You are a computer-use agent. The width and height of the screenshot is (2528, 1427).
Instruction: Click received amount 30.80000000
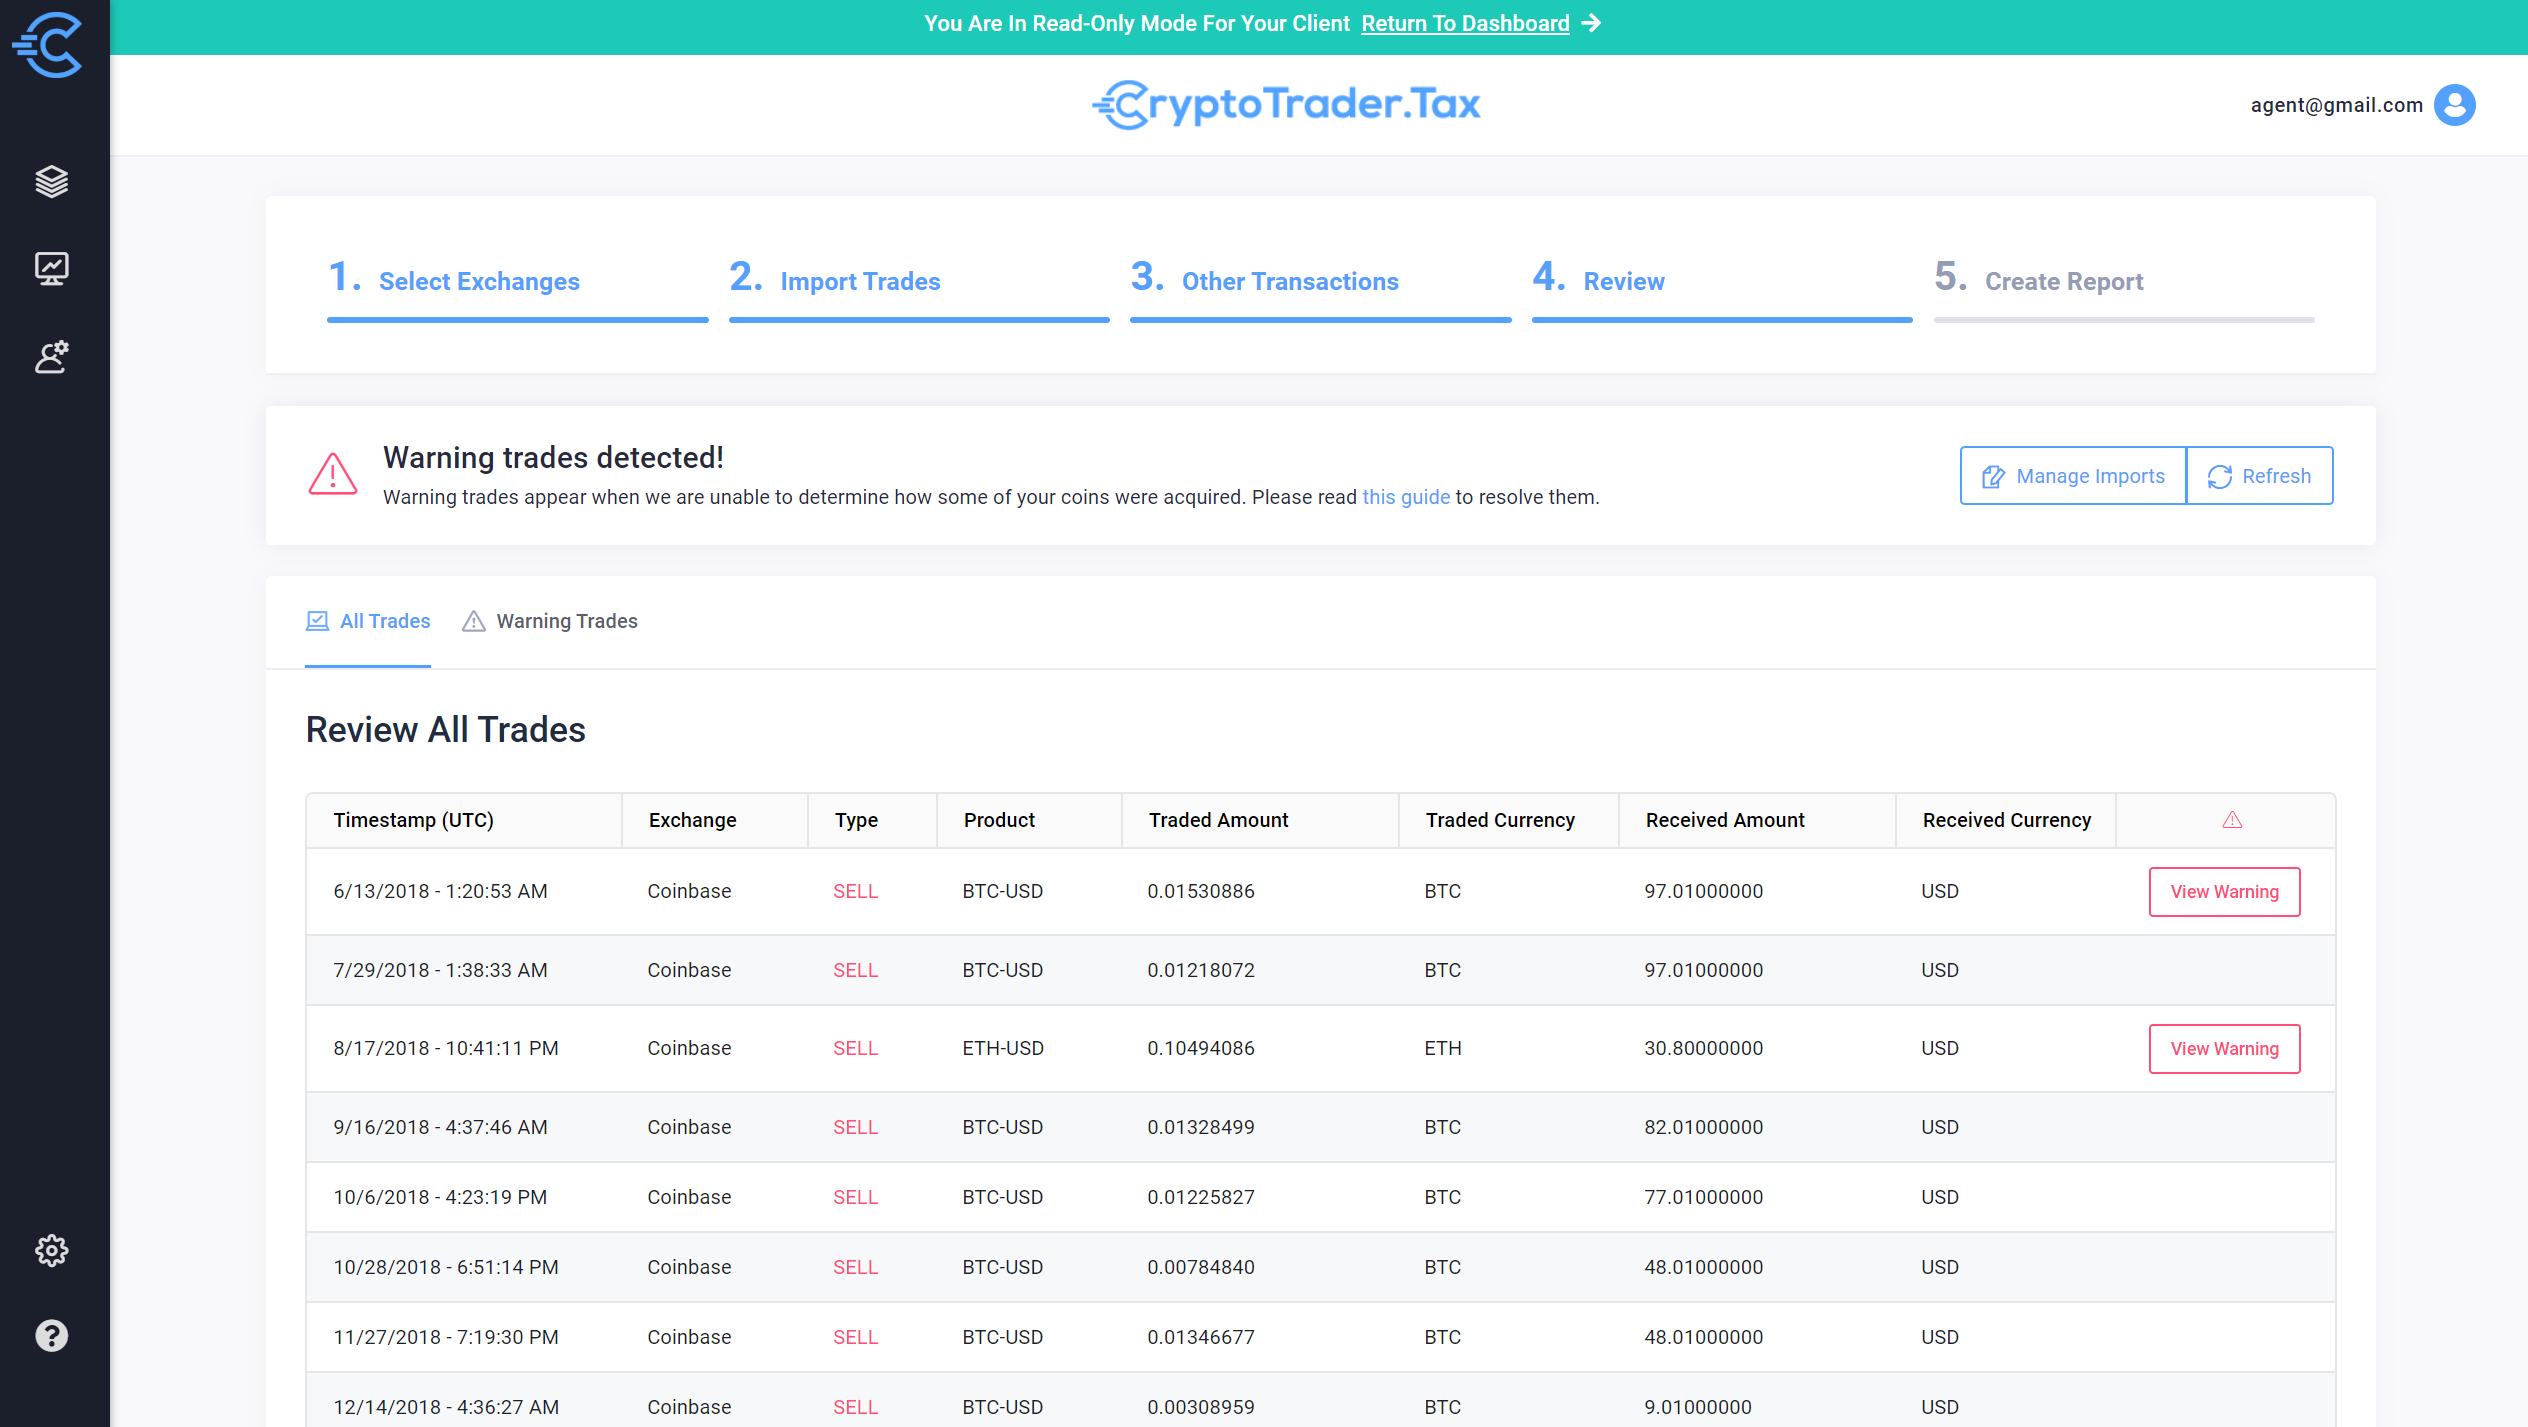1704,1048
